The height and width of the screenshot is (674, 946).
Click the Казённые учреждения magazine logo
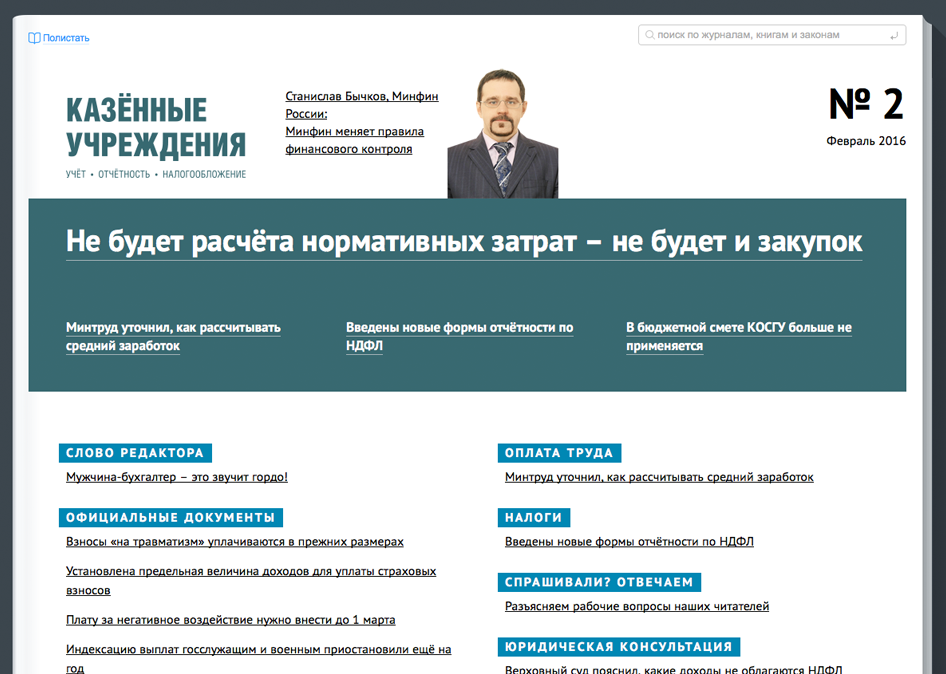point(156,128)
